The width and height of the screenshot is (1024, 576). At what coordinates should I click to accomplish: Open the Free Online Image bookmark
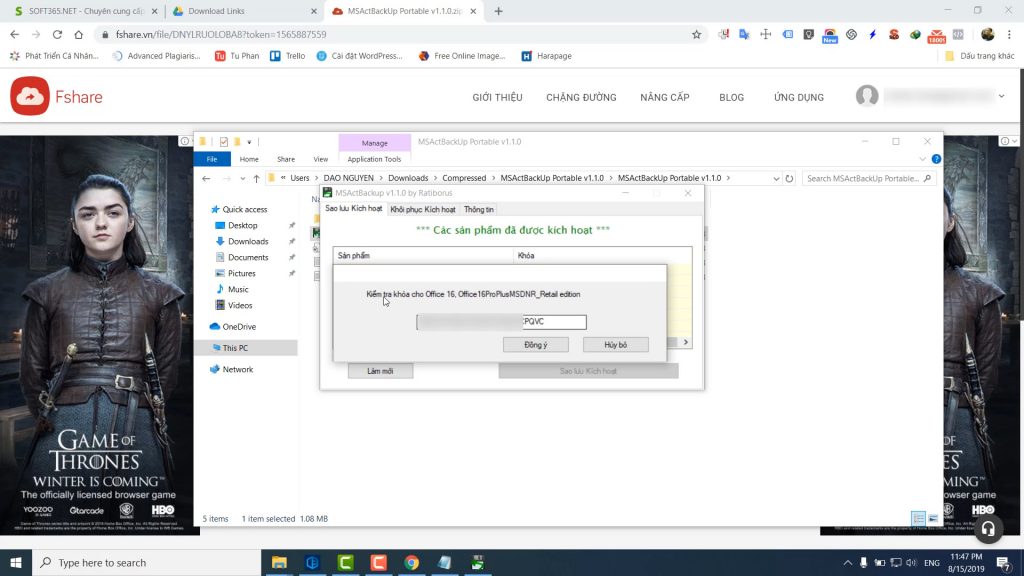pos(462,56)
